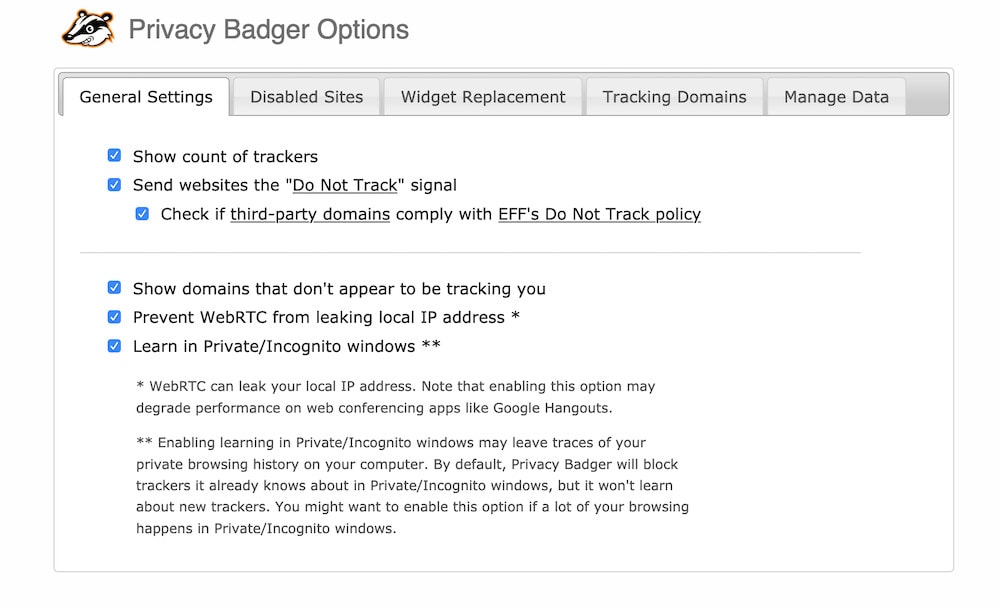The image size is (1000, 608).
Task: Select the General Settings tab
Action: 146,97
